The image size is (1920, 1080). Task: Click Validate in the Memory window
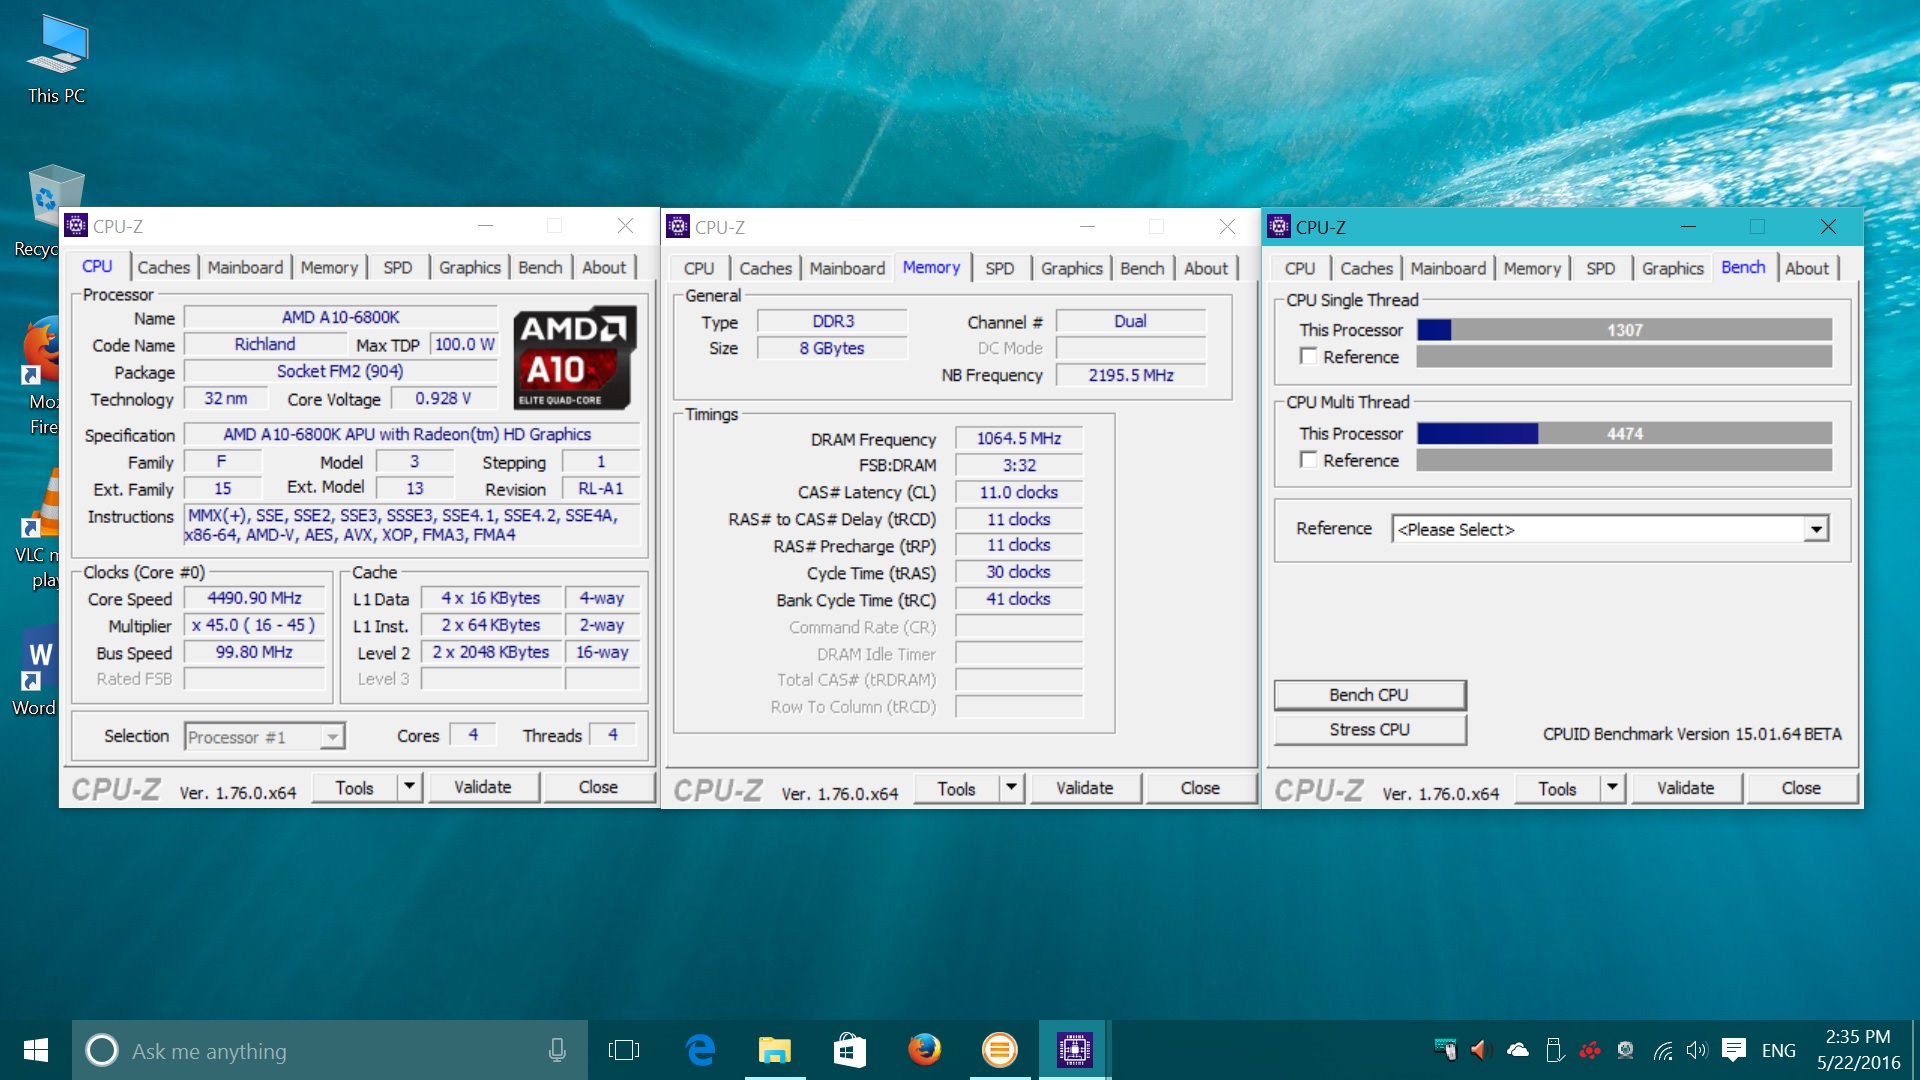click(x=1084, y=788)
